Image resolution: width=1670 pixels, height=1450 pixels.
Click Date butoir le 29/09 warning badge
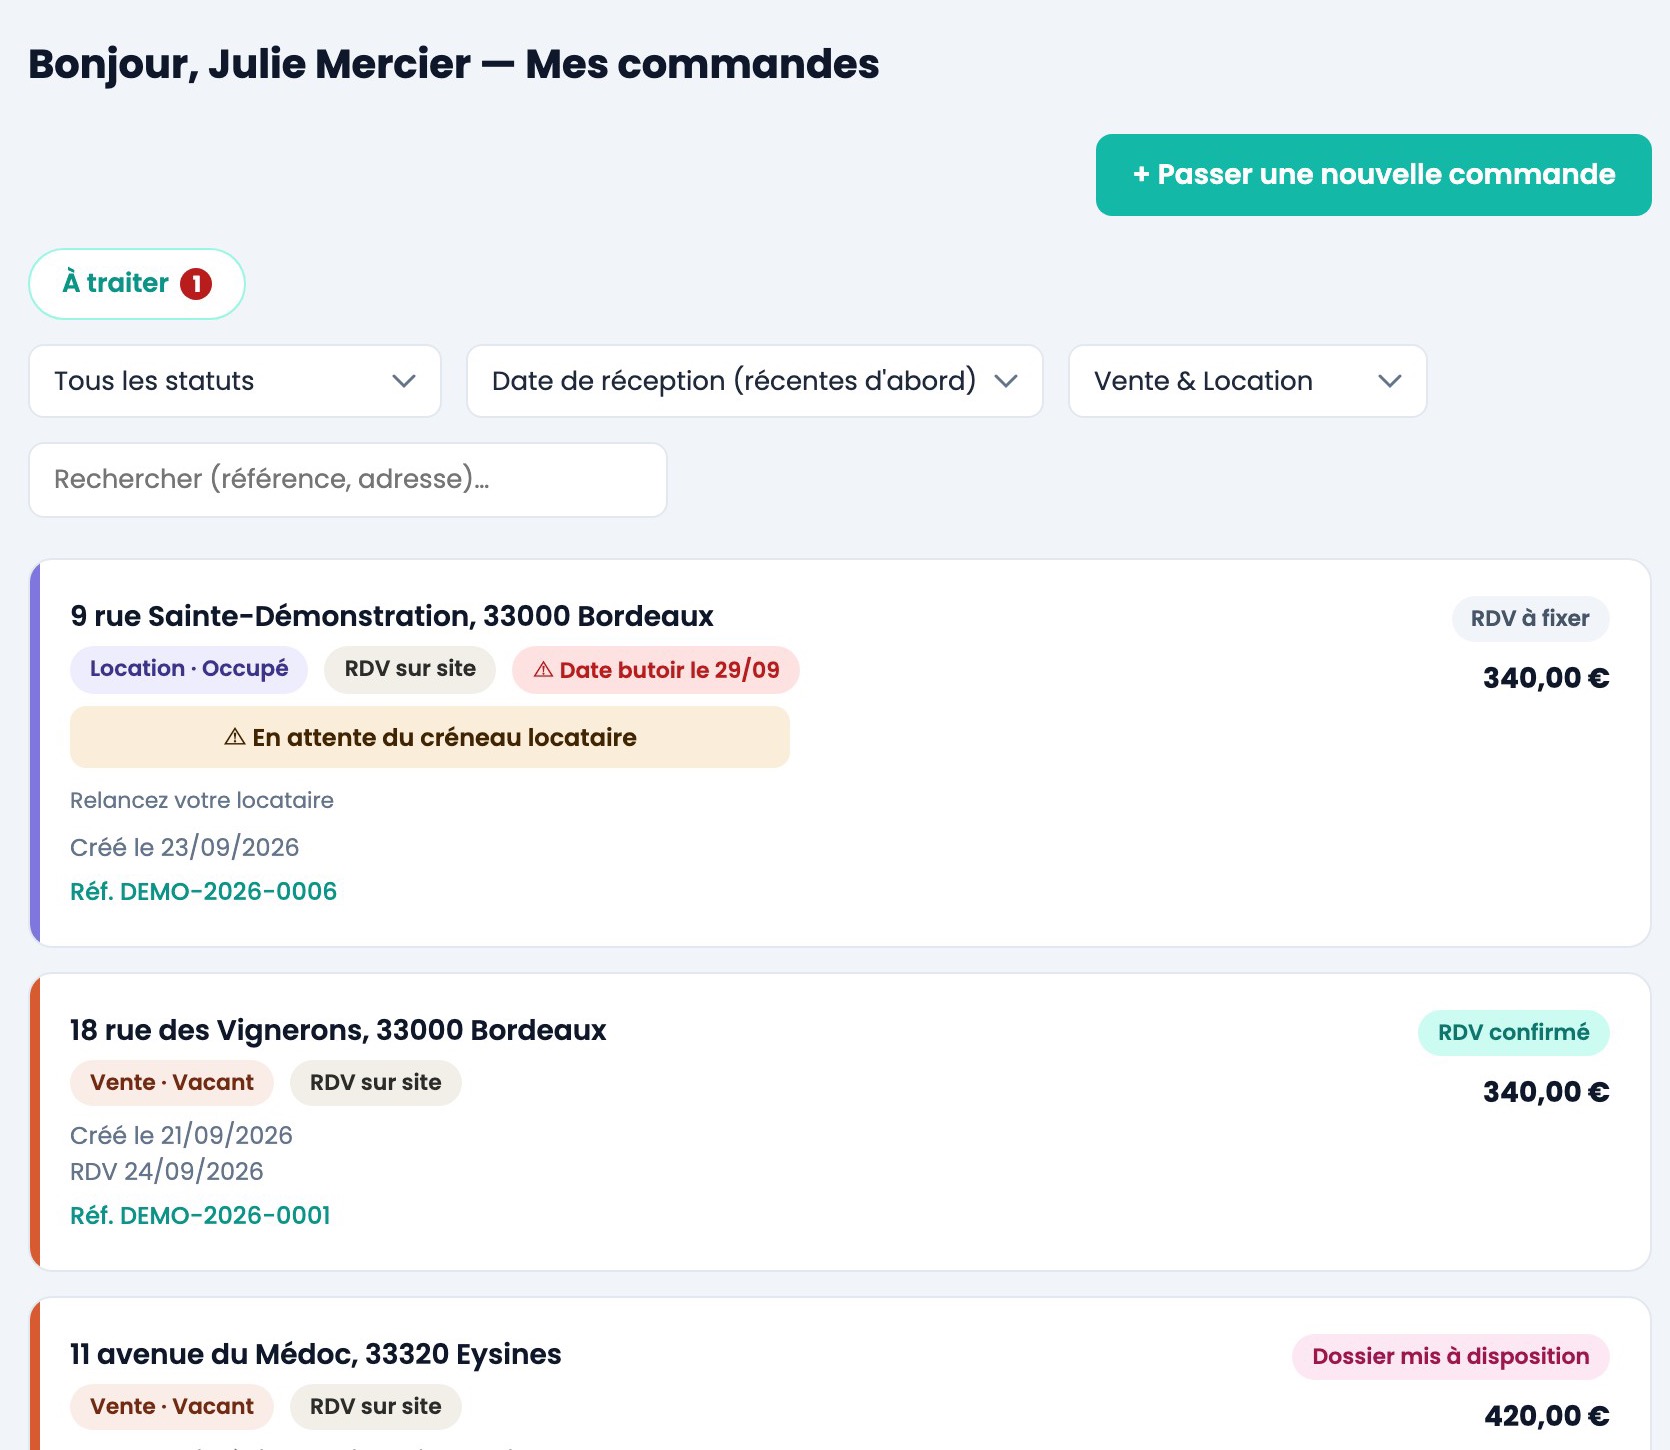[656, 670]
